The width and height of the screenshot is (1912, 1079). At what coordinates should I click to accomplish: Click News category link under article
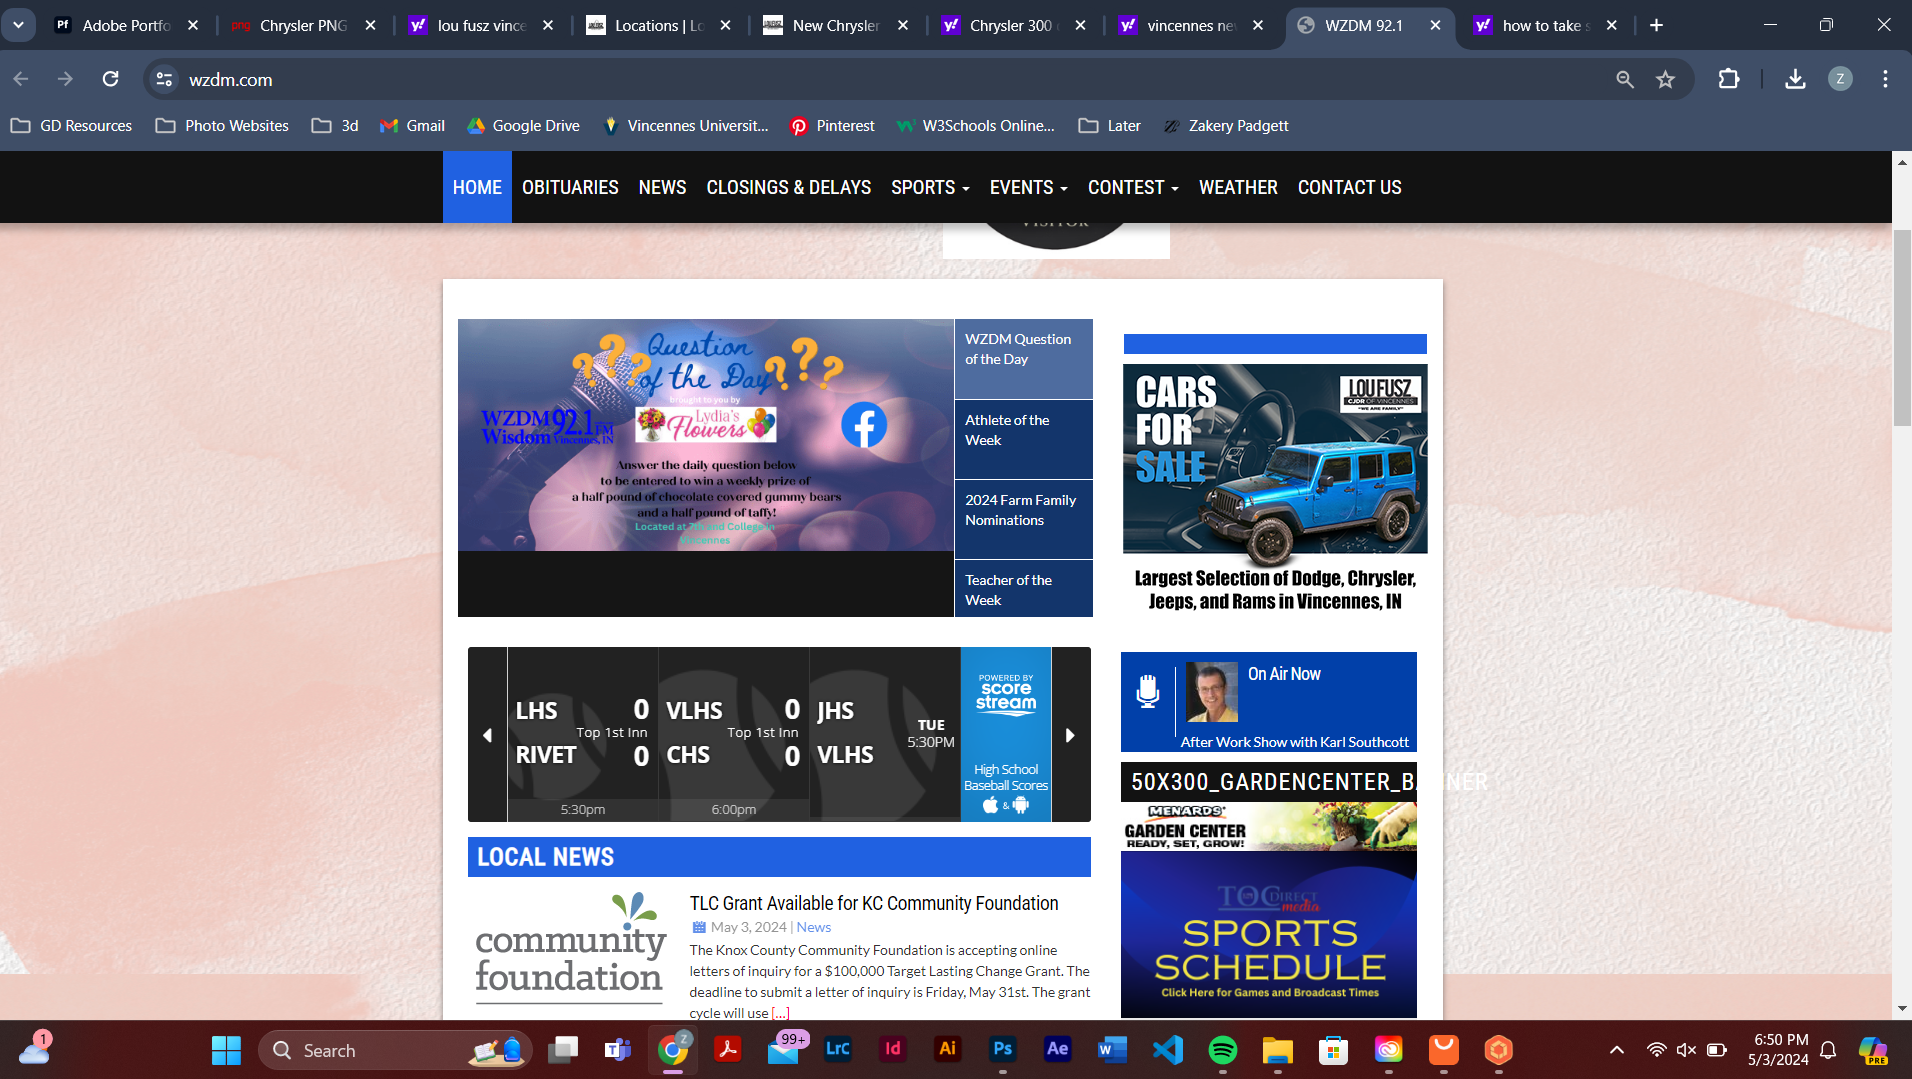[813, 927]
